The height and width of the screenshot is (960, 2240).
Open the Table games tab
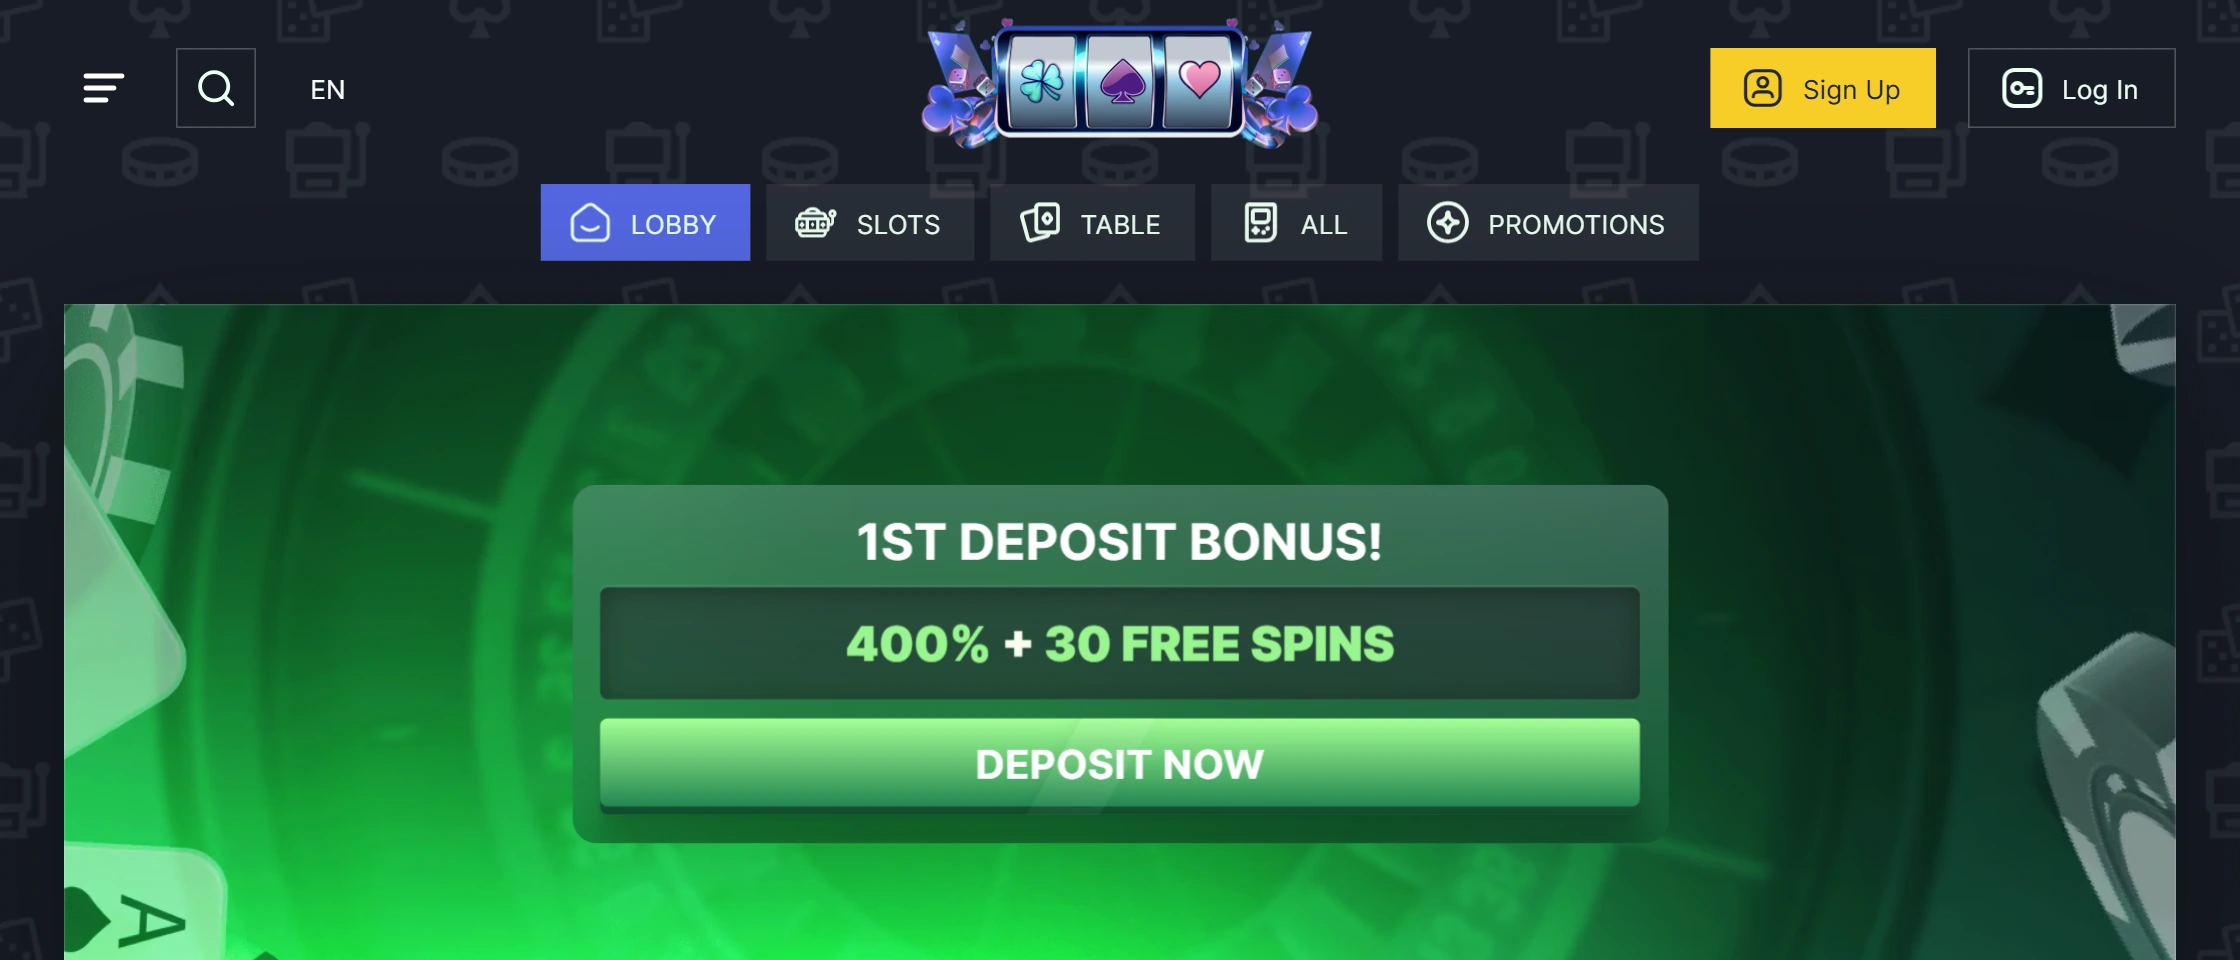[1092, 222]
